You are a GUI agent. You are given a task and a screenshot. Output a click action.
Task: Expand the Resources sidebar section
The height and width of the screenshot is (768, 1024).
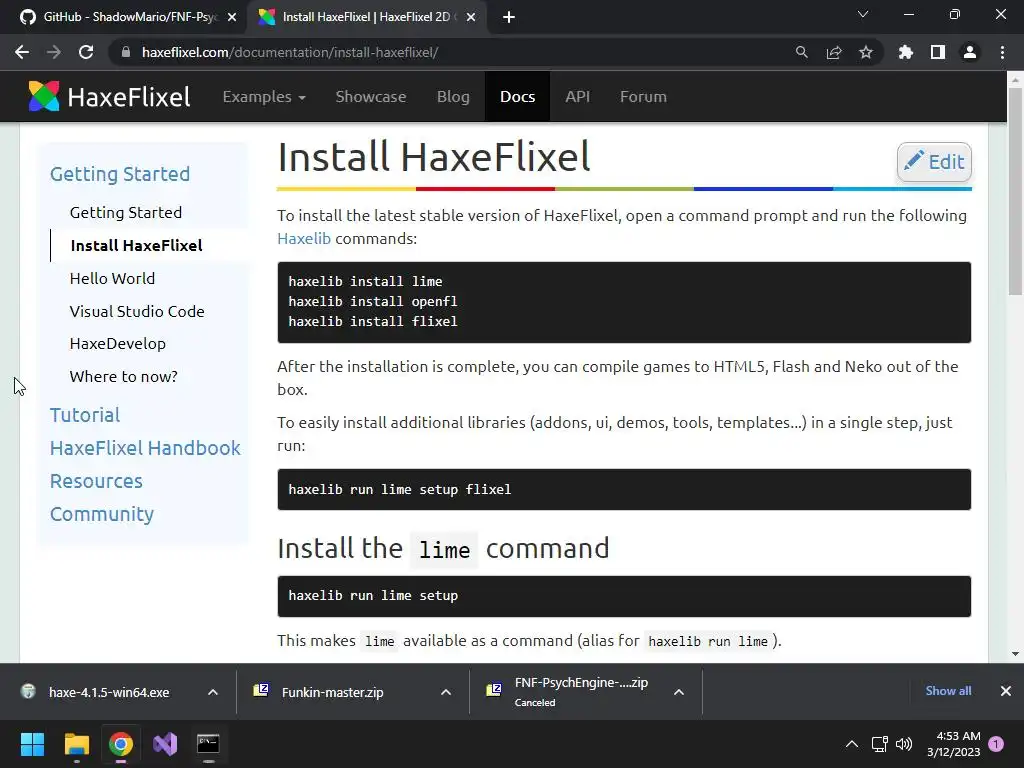(x=96, y=481)
